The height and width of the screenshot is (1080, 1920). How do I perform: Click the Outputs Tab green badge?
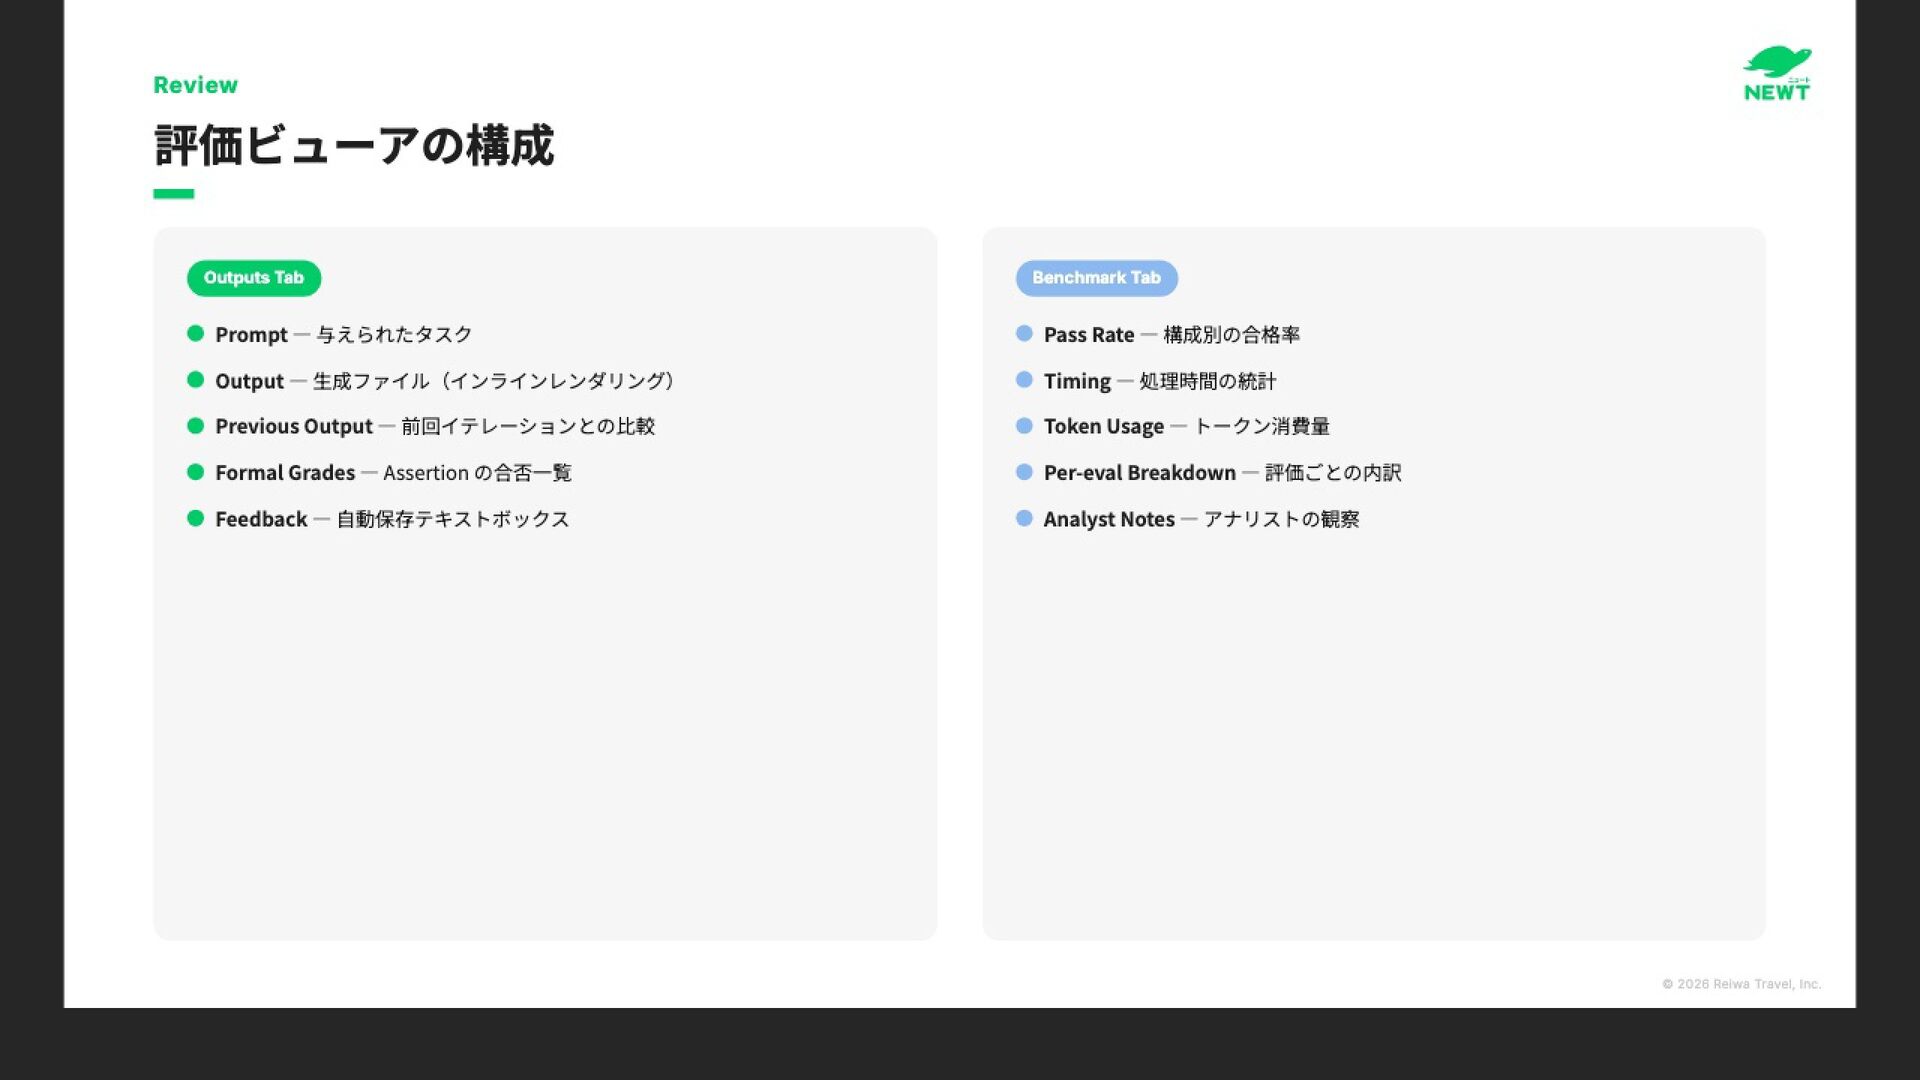click(x=254, y=278)
